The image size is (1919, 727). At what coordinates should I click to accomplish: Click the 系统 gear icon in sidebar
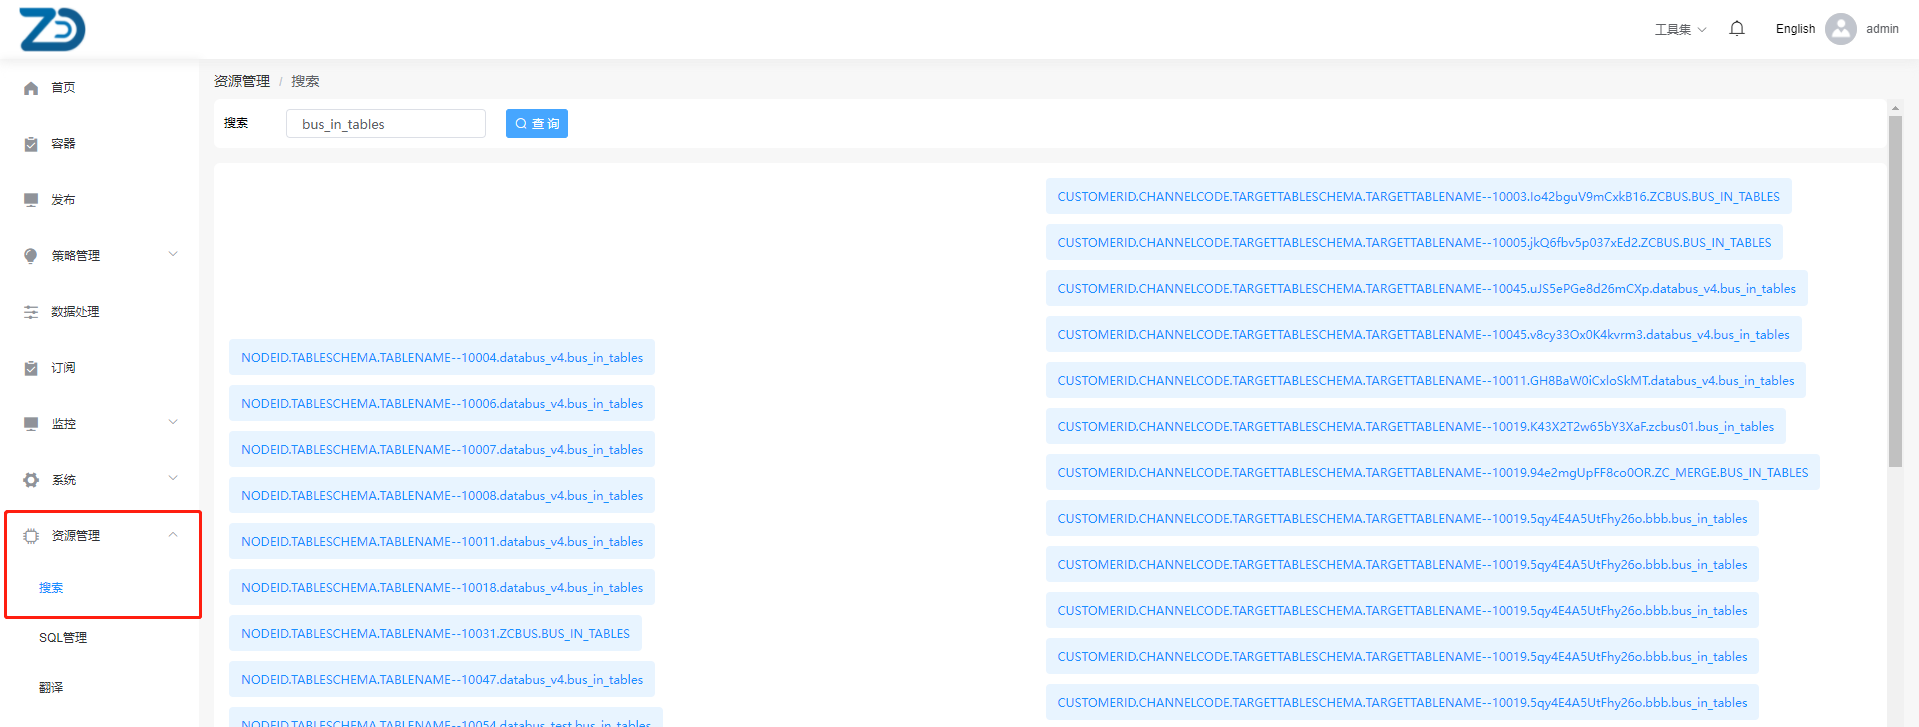click(31, 480)
